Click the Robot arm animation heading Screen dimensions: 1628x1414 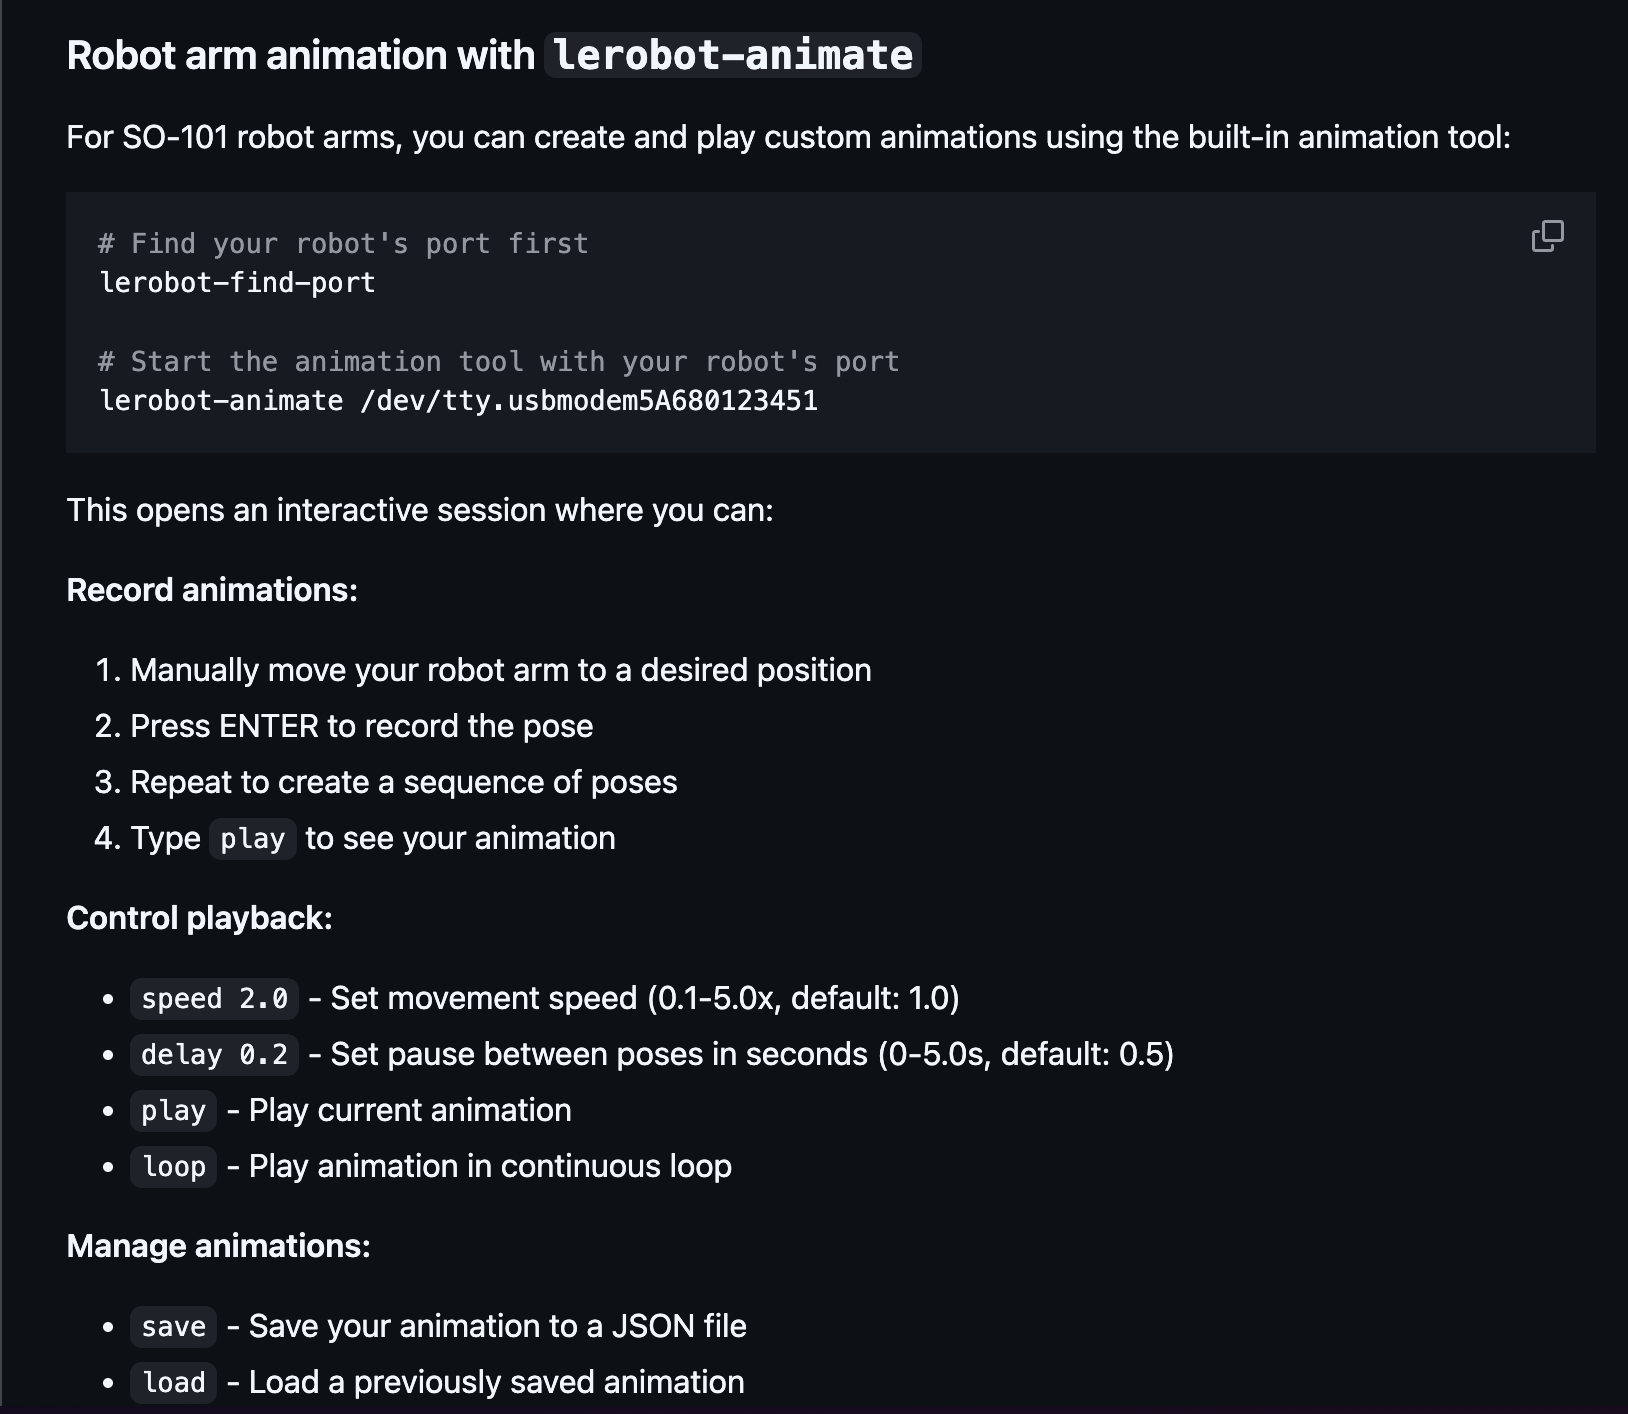pos(300,55)
